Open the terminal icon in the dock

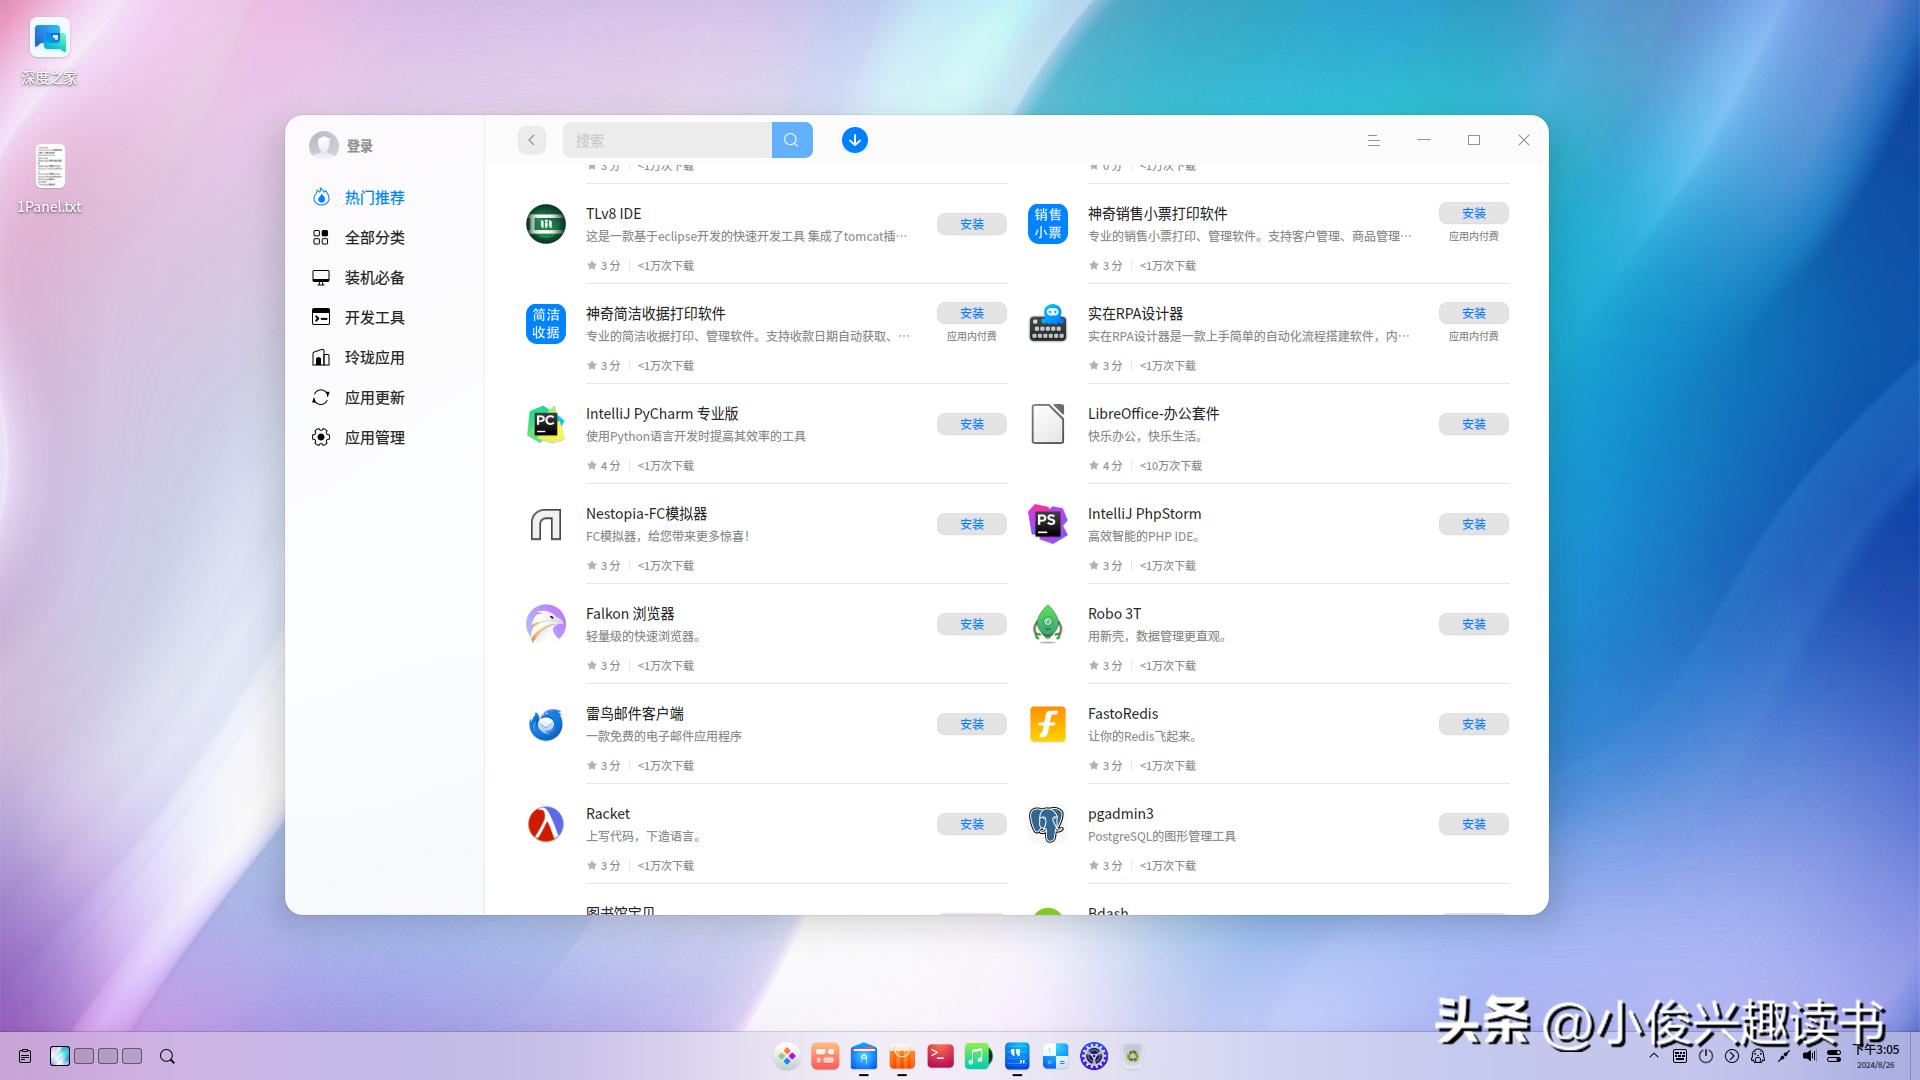coord(940,1056)
